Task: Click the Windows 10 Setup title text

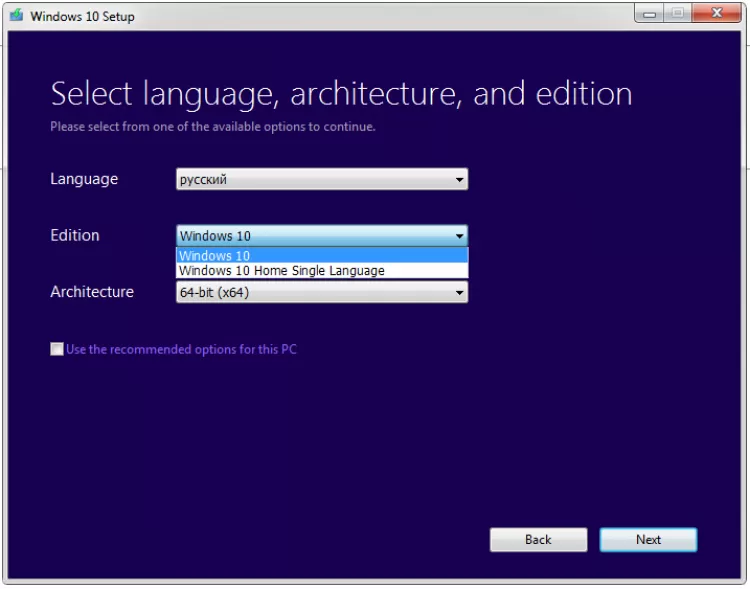Action: coord(82,16)
